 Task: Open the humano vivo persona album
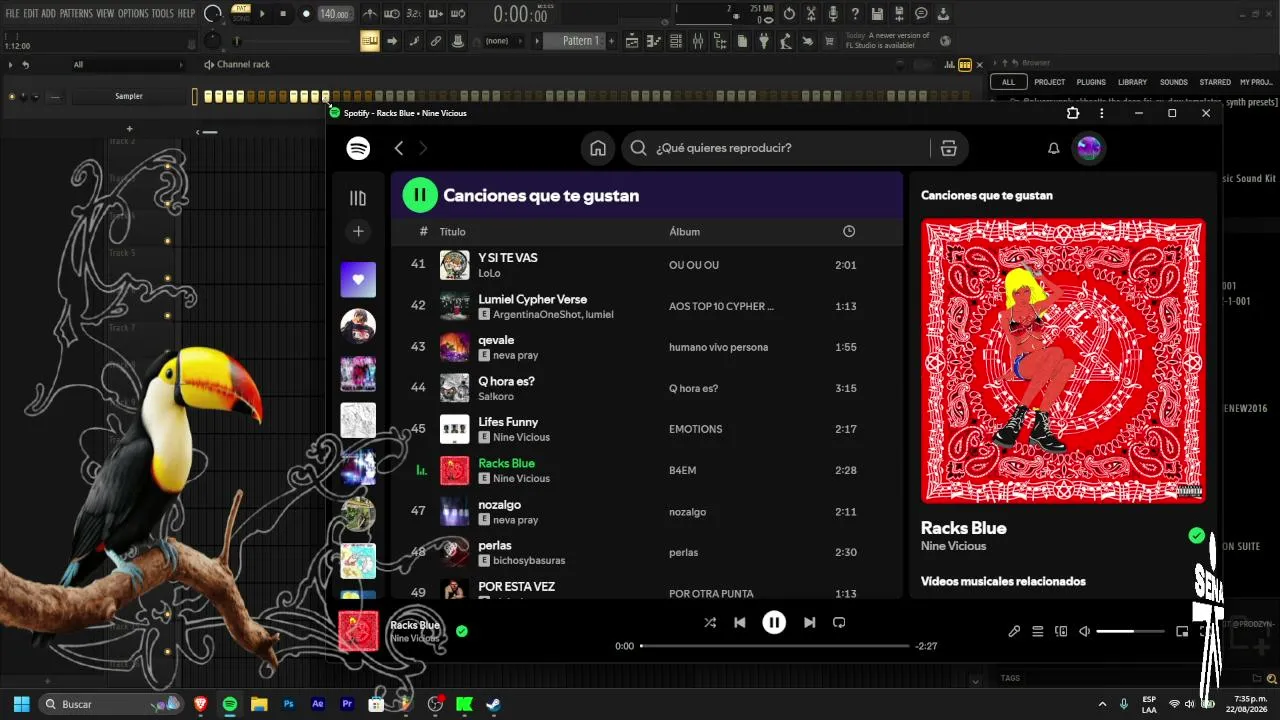[x=718, y=347]
